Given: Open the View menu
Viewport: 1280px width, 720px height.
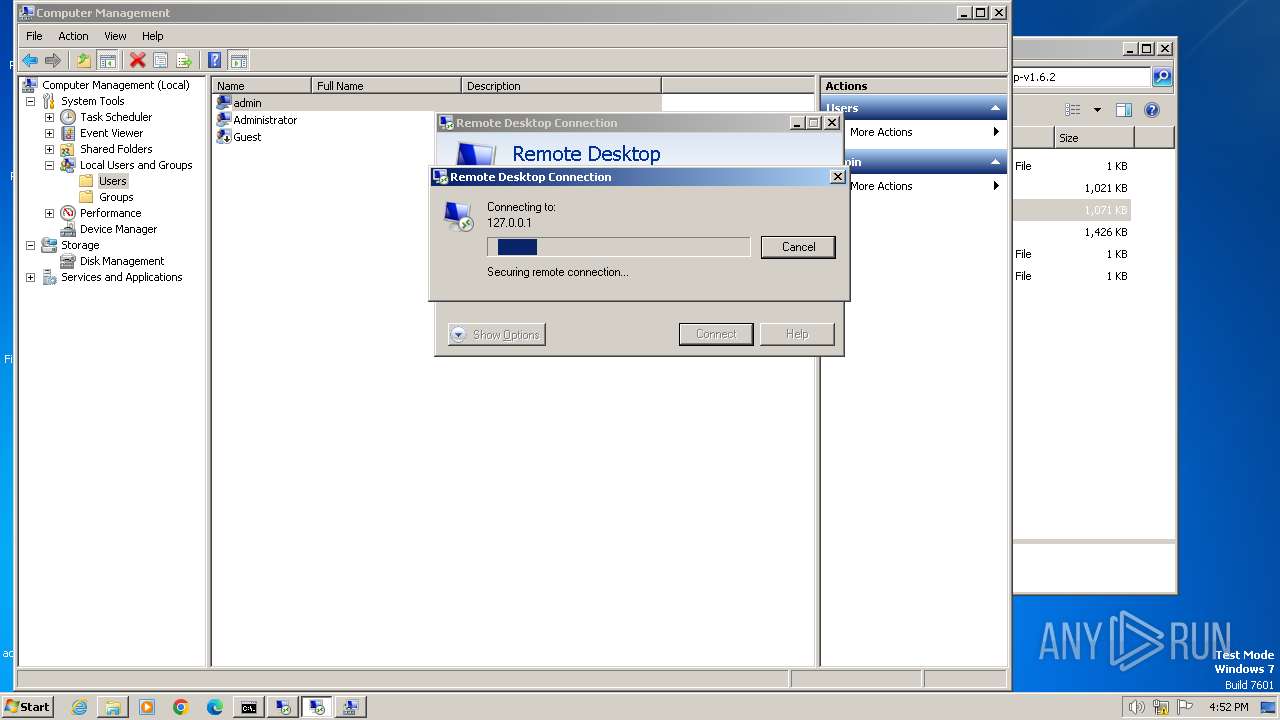Looking at the screenshot, I should click(x=115, y=36).
